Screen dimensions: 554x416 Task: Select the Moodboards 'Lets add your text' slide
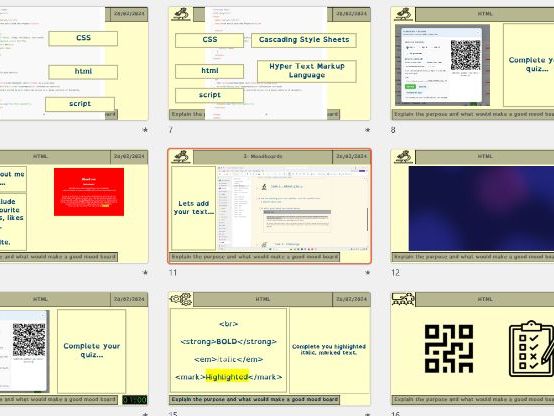coord(270,206)
